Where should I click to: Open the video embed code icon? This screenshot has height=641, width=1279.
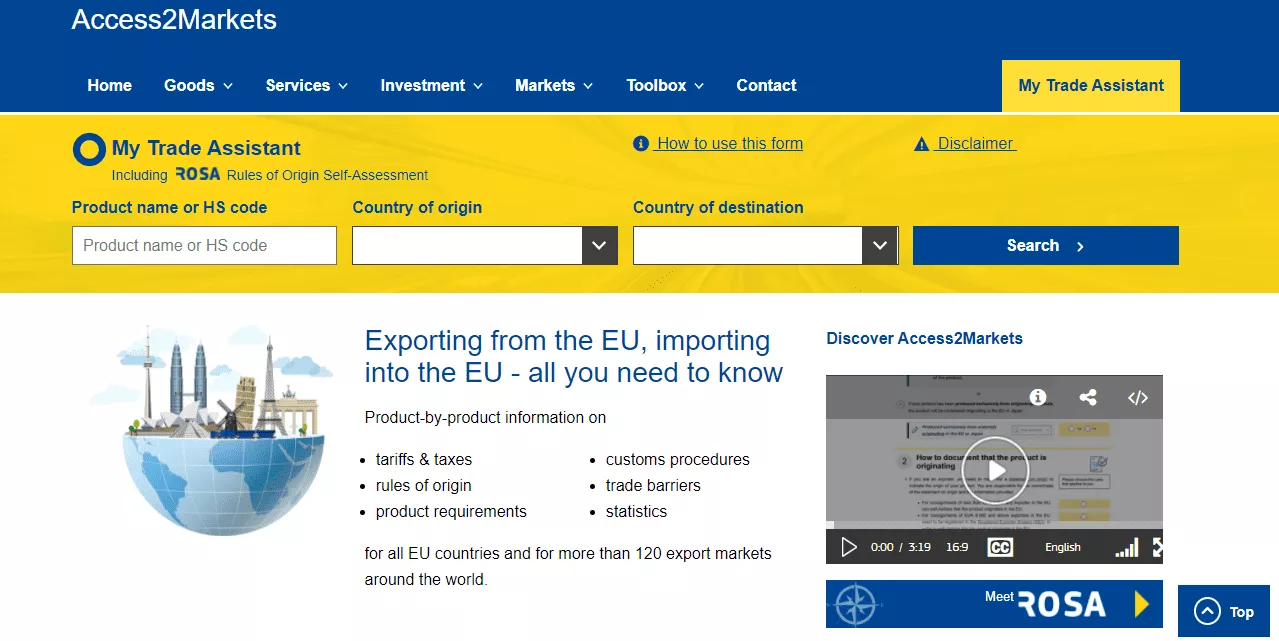[1137, 397]
